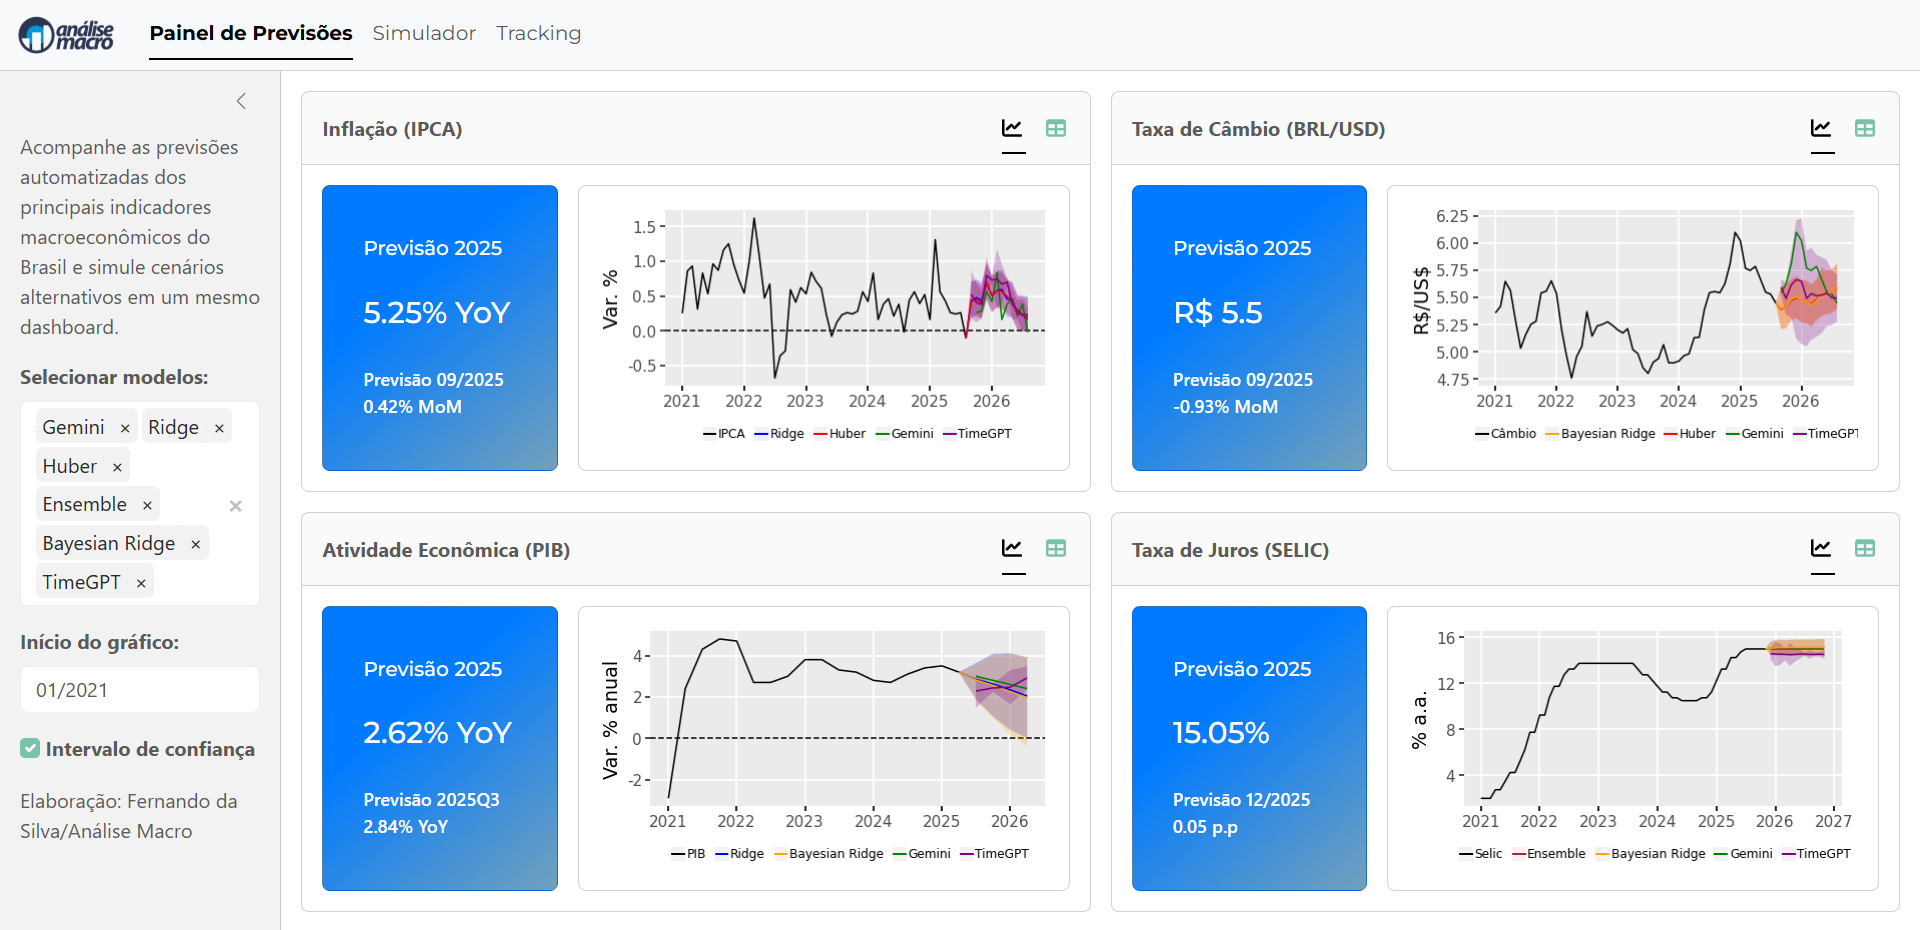The width and height of the screenshot is (1920, 930).
Task: Switch SELIC card to table view
Action: pos(1865,549)
